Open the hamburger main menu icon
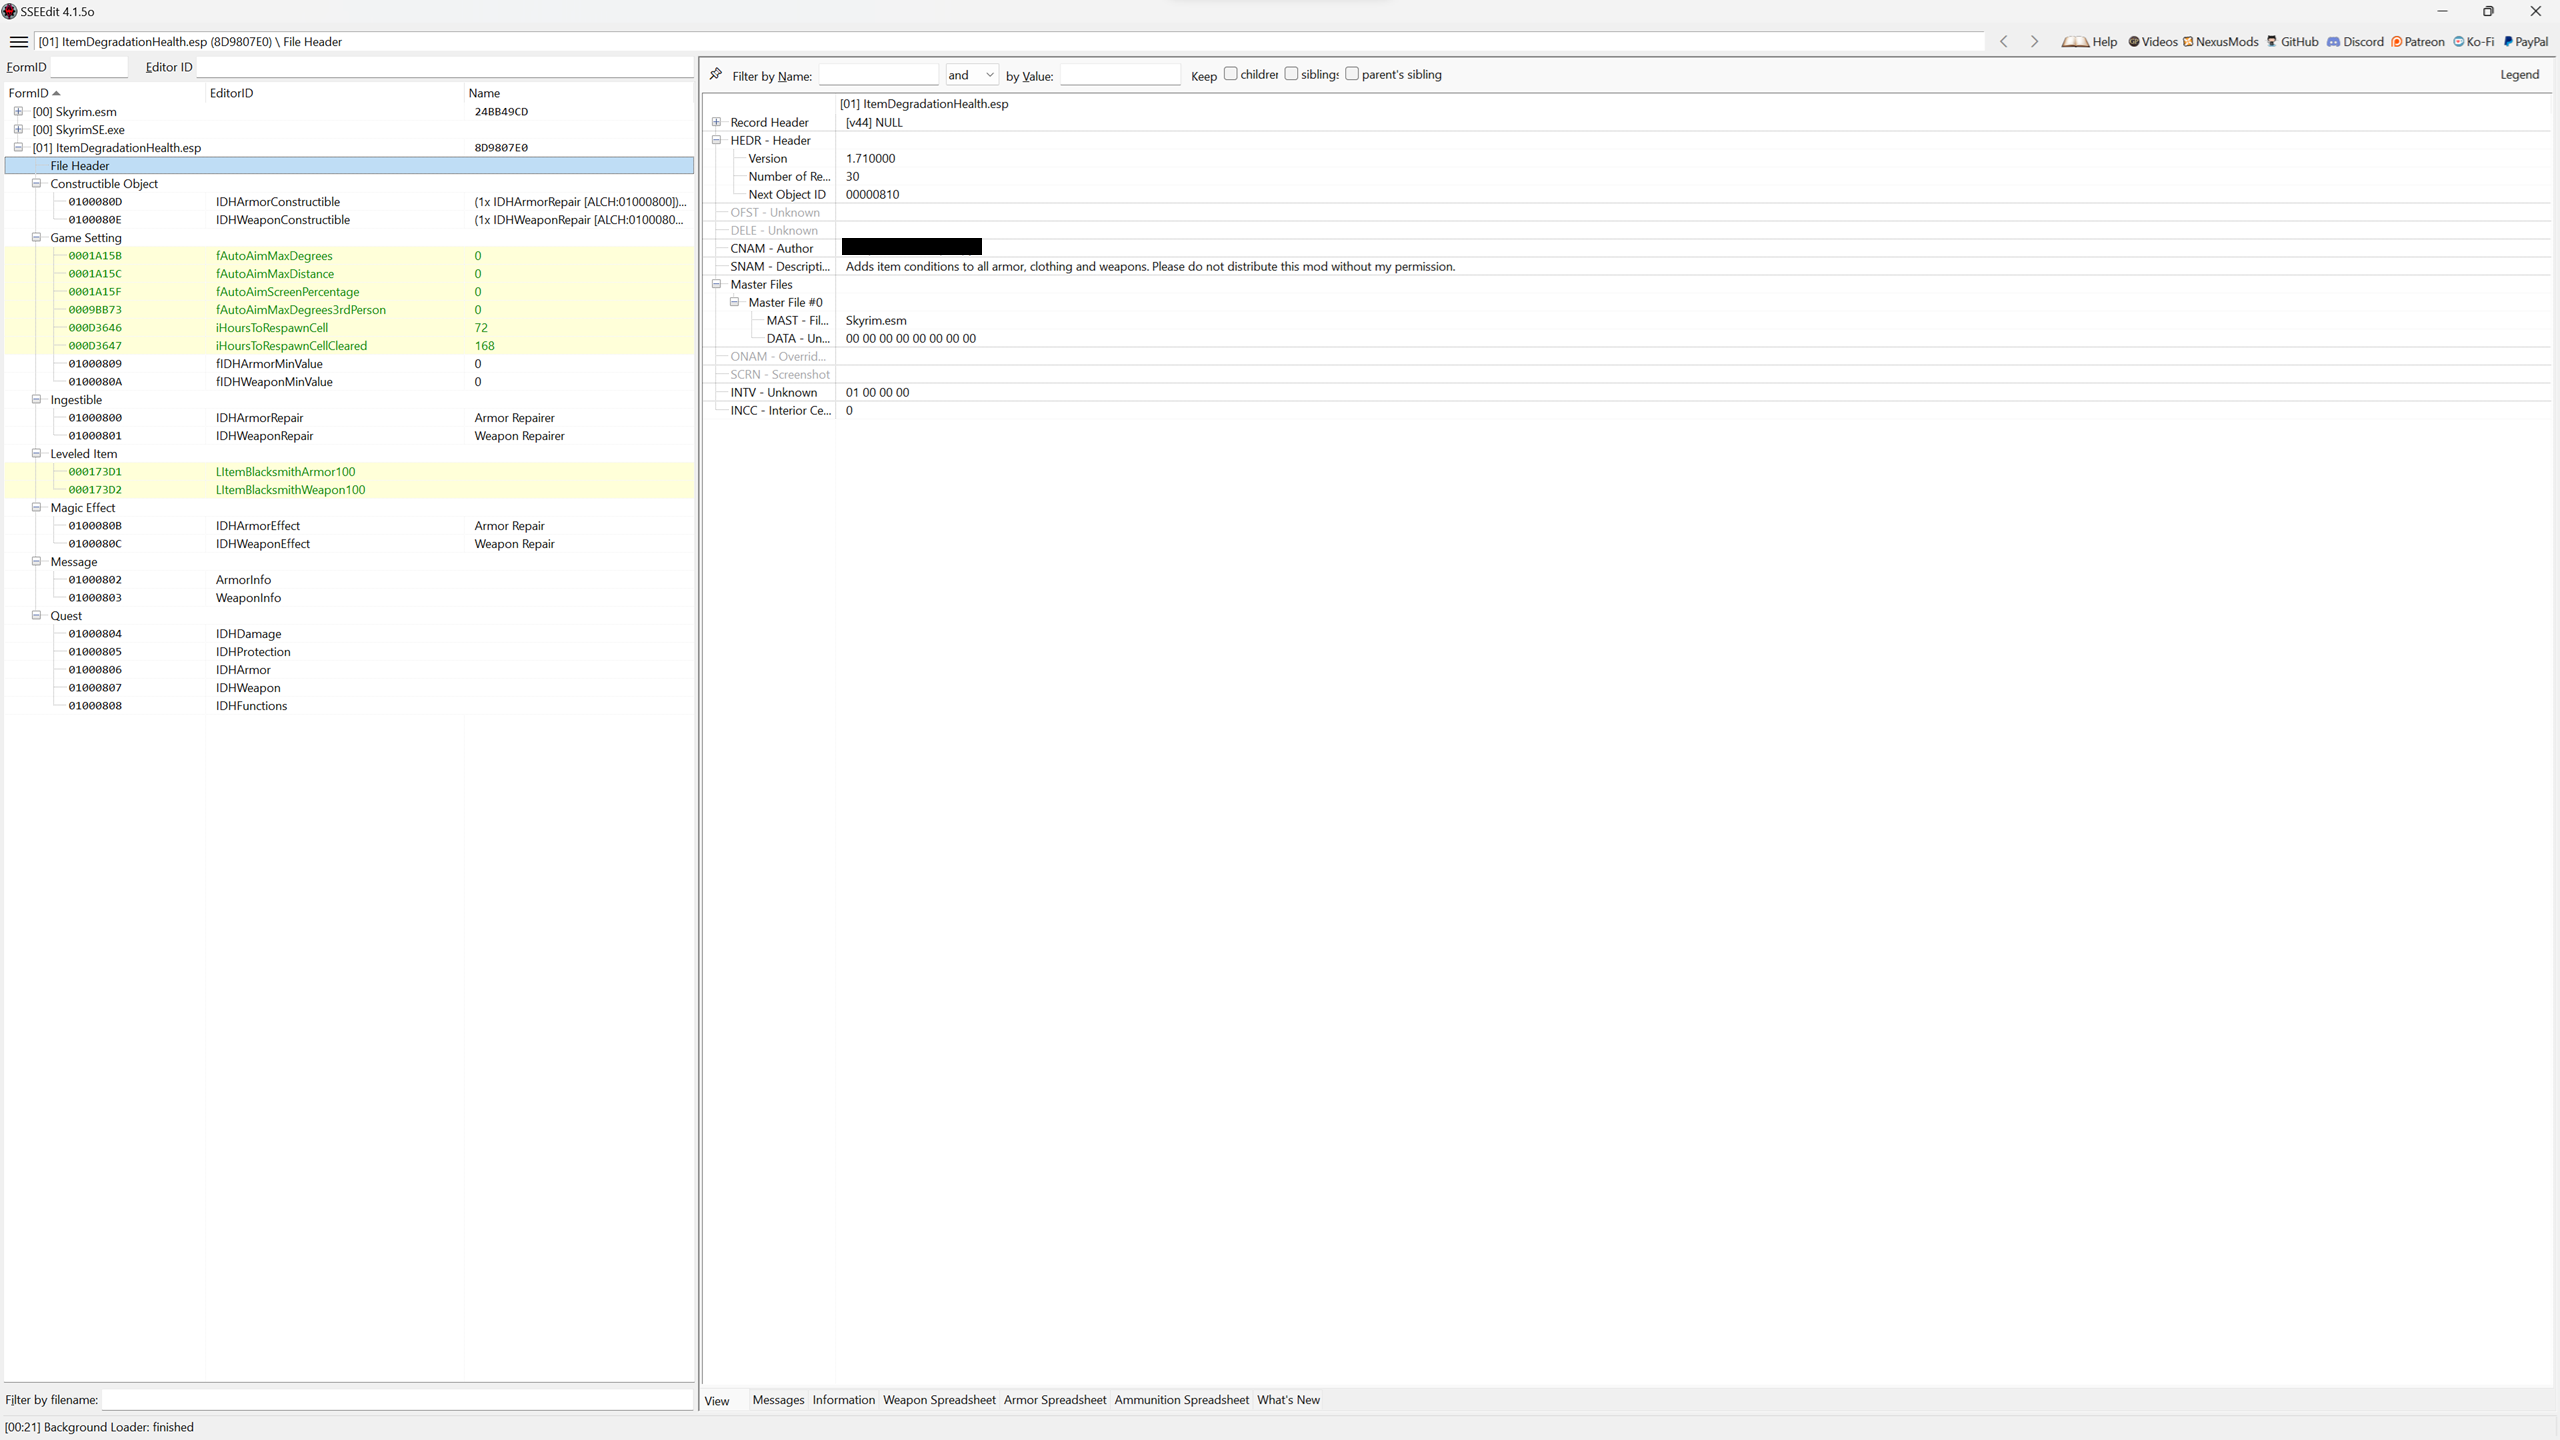This screenshot has height=1440, width=2560. point(18,42)
